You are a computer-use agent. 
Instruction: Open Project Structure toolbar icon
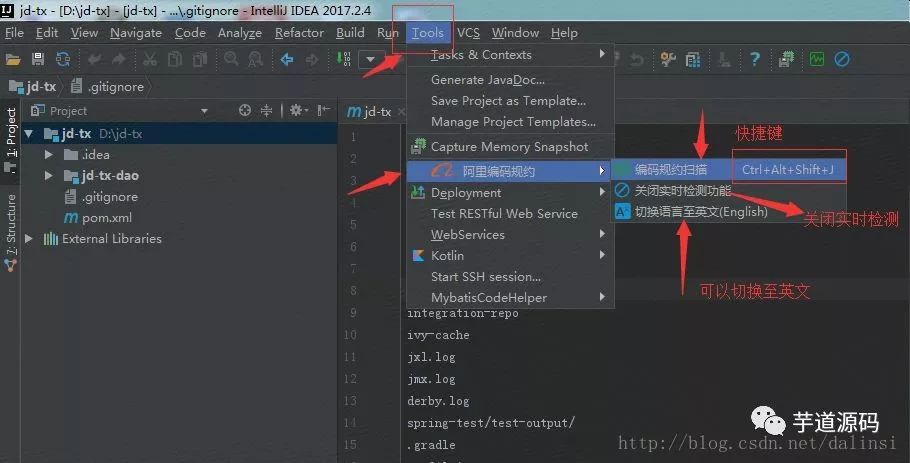click(x=692, y=59)
